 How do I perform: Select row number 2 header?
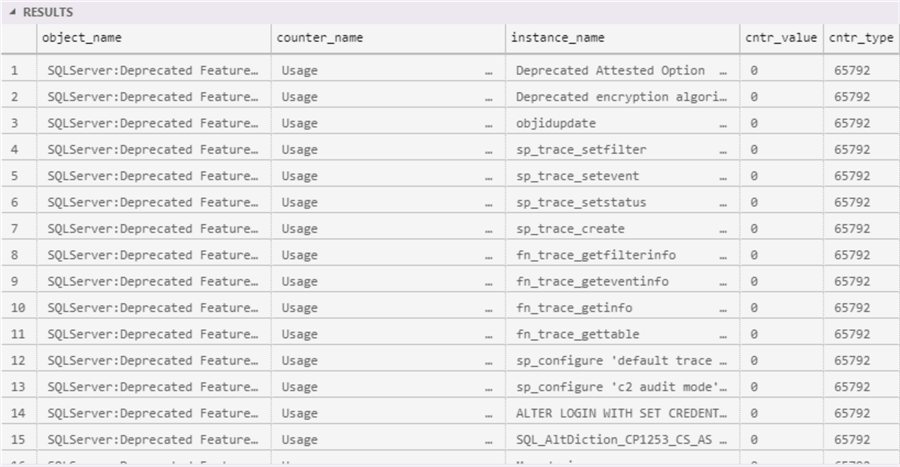point(19,96)
